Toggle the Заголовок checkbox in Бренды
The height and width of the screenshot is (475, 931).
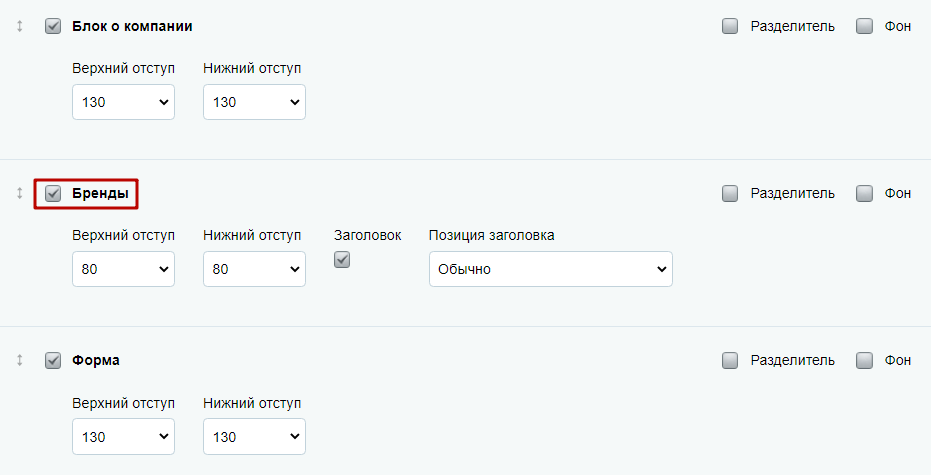pos(342,259)
